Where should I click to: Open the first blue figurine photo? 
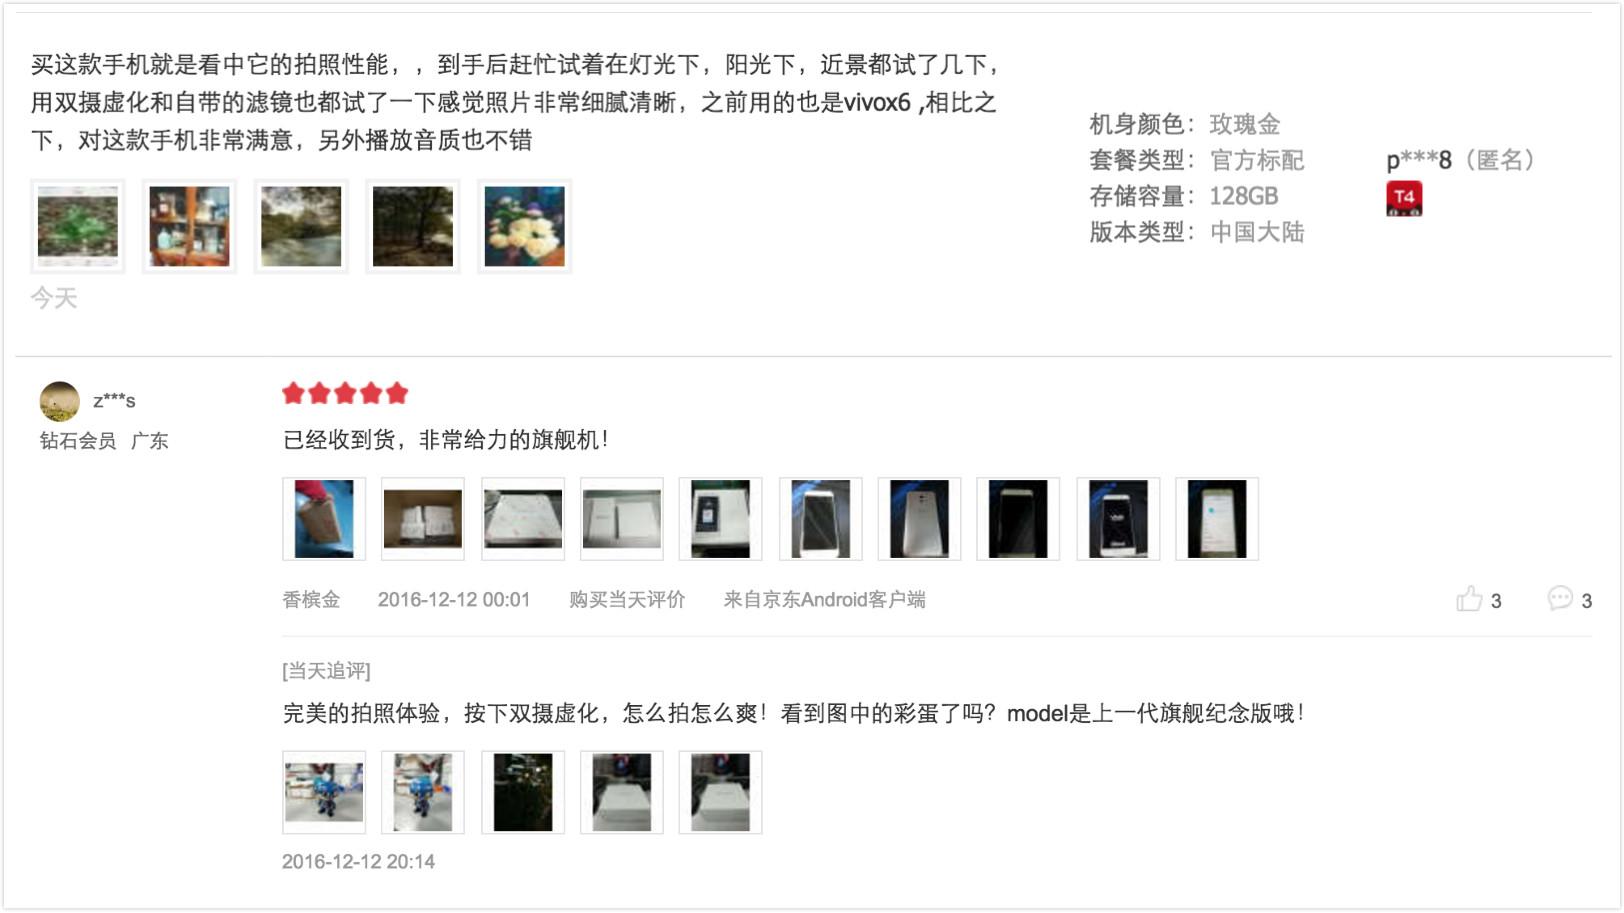tap(324, 792)
